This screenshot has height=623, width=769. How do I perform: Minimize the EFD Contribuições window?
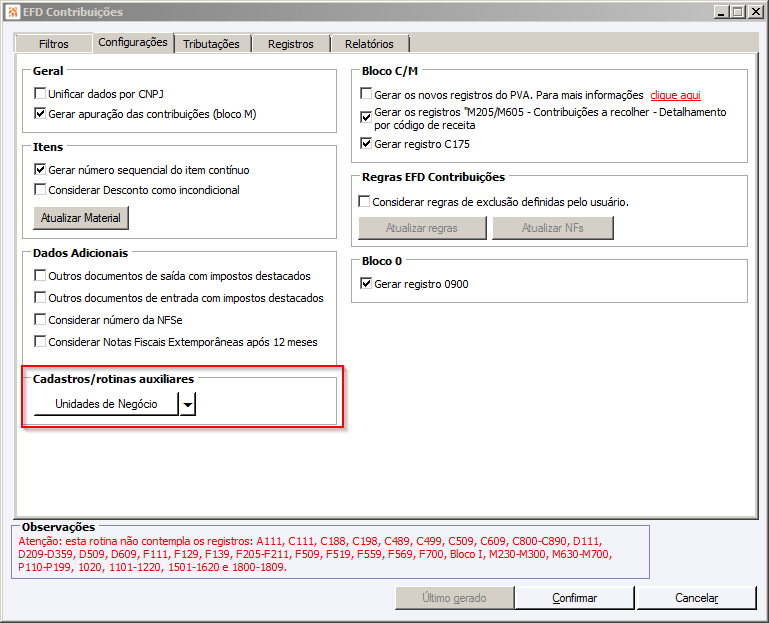pos(720,12)
